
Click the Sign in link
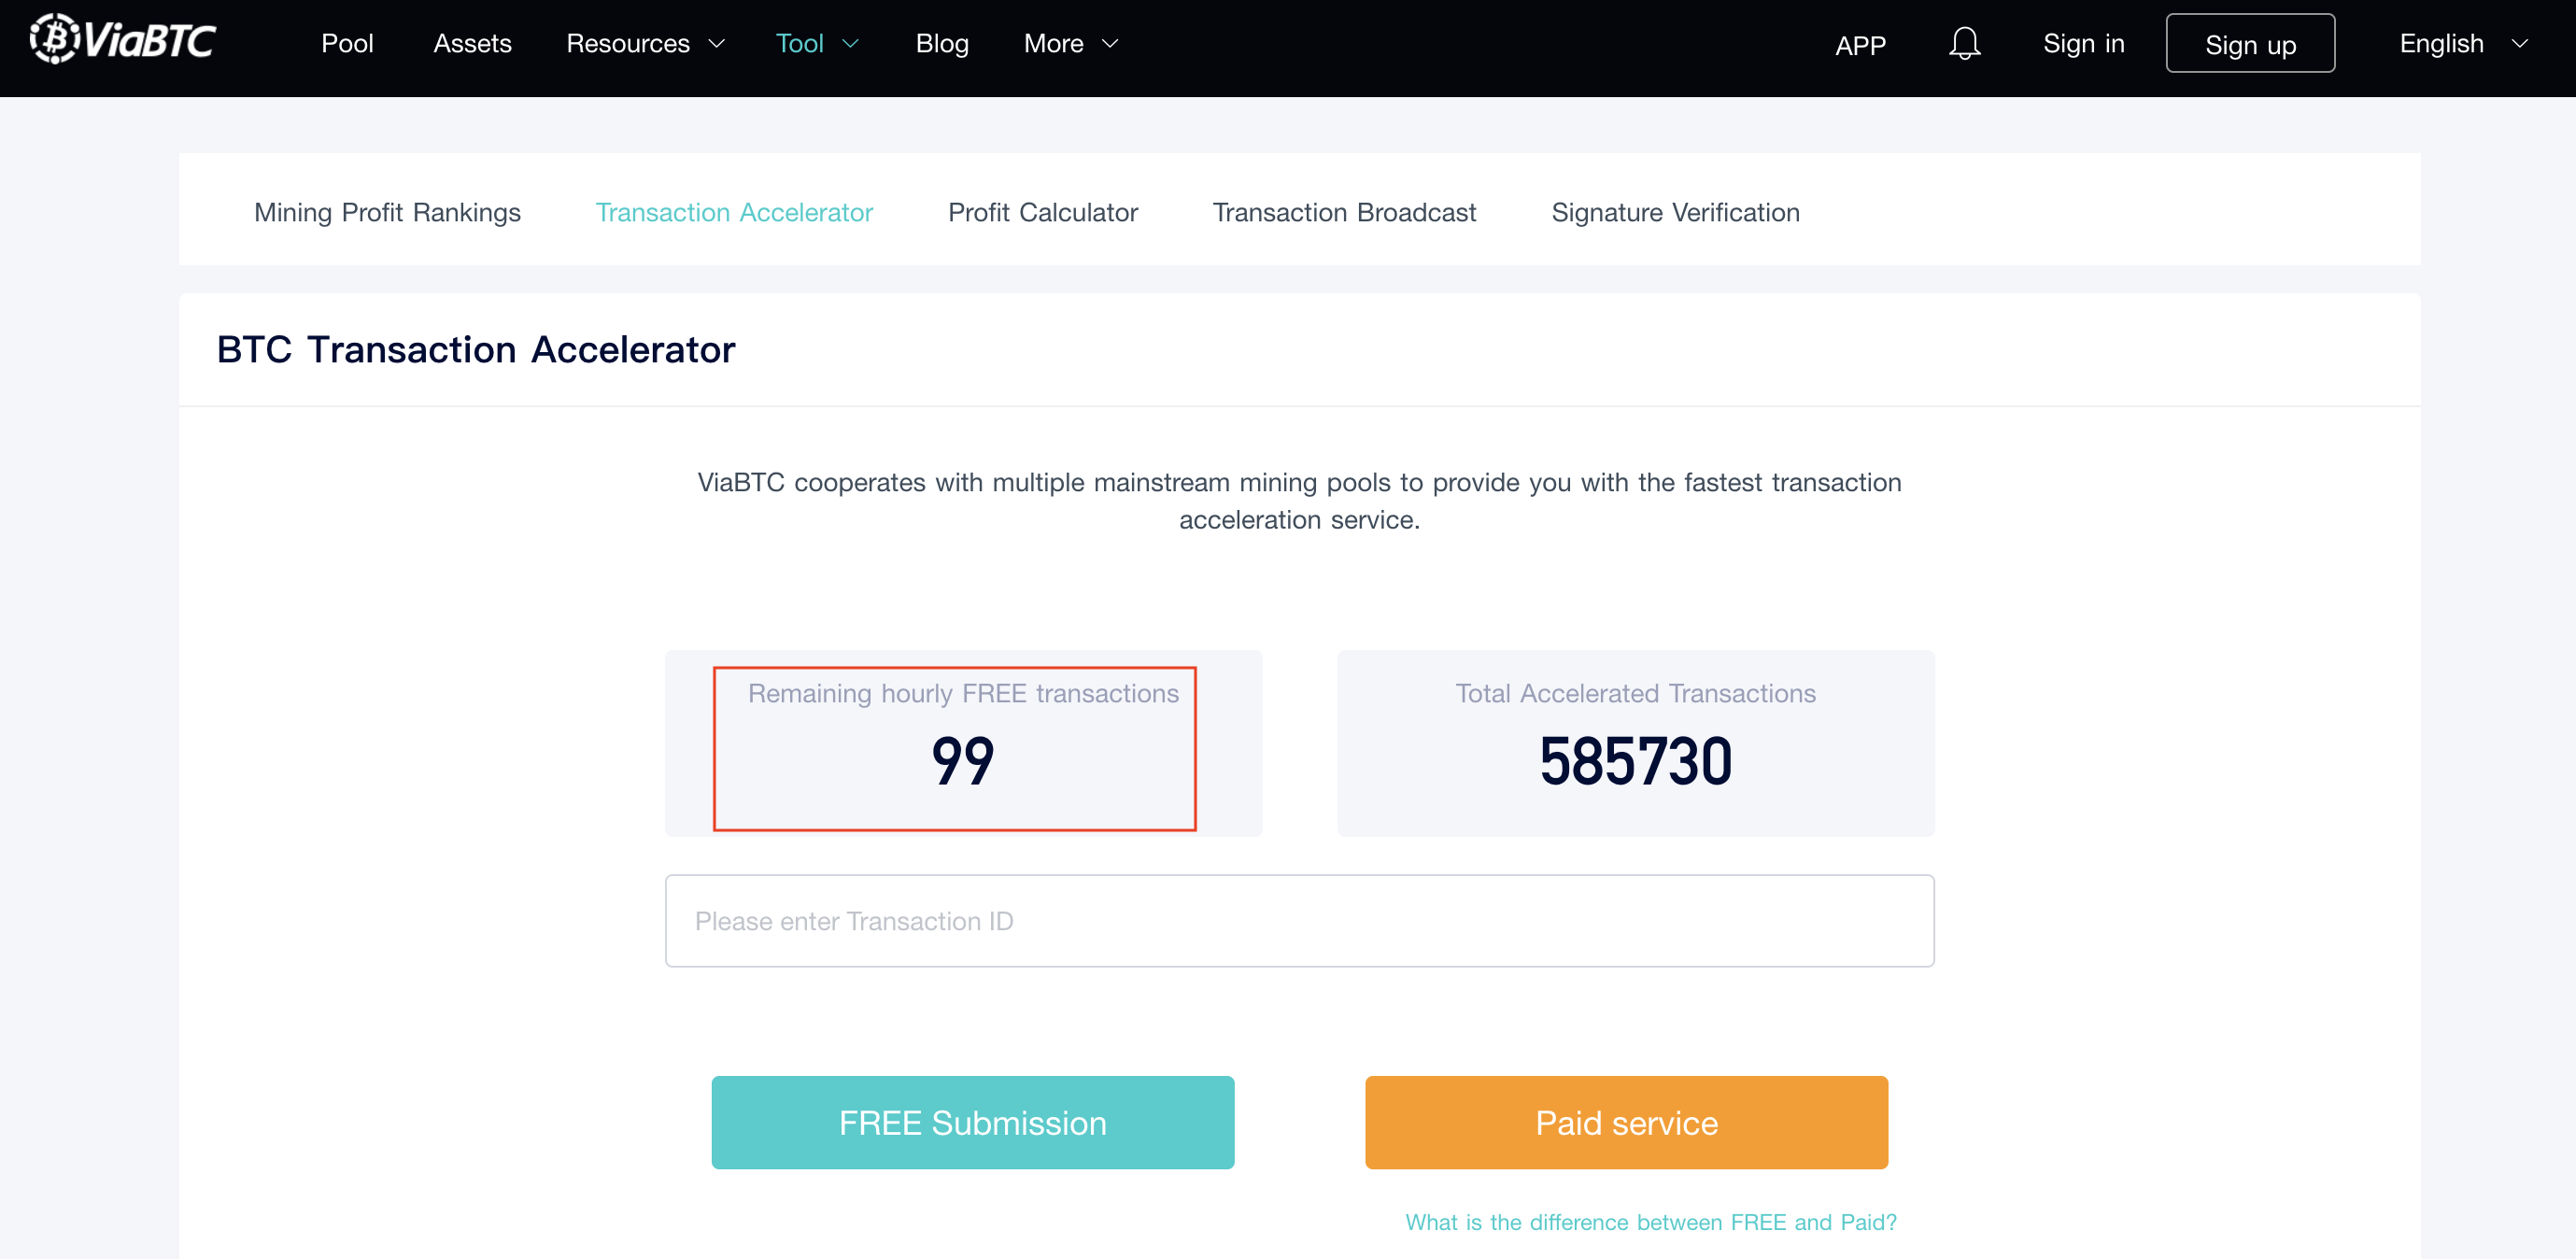(2084, 43)
